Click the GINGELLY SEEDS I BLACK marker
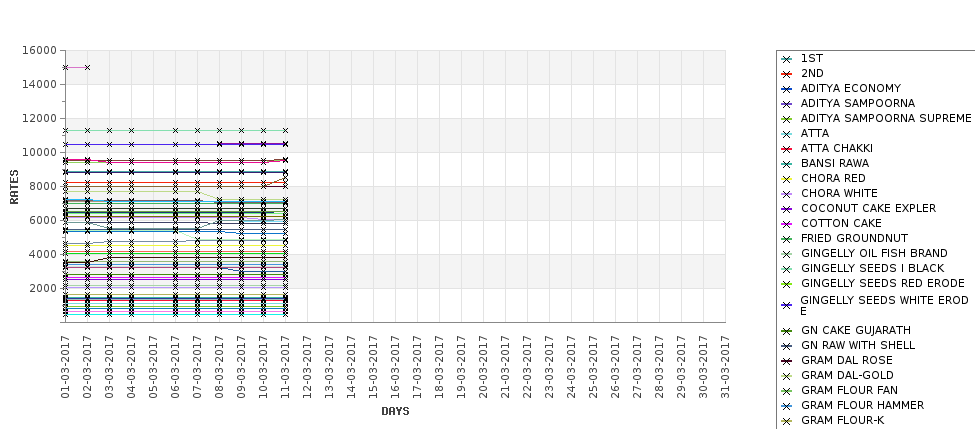975x429 pixels. click(x=787, y=269)
